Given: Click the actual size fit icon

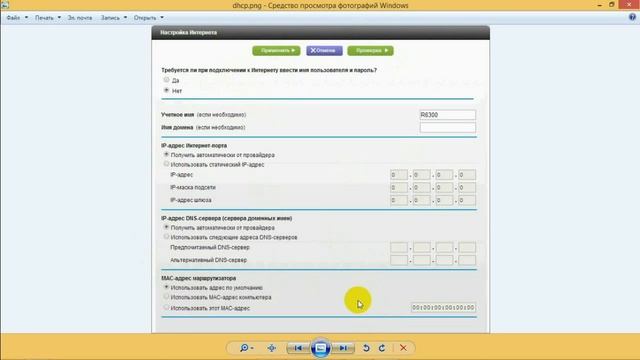Looking at the screenshot, I should (271, 348).
